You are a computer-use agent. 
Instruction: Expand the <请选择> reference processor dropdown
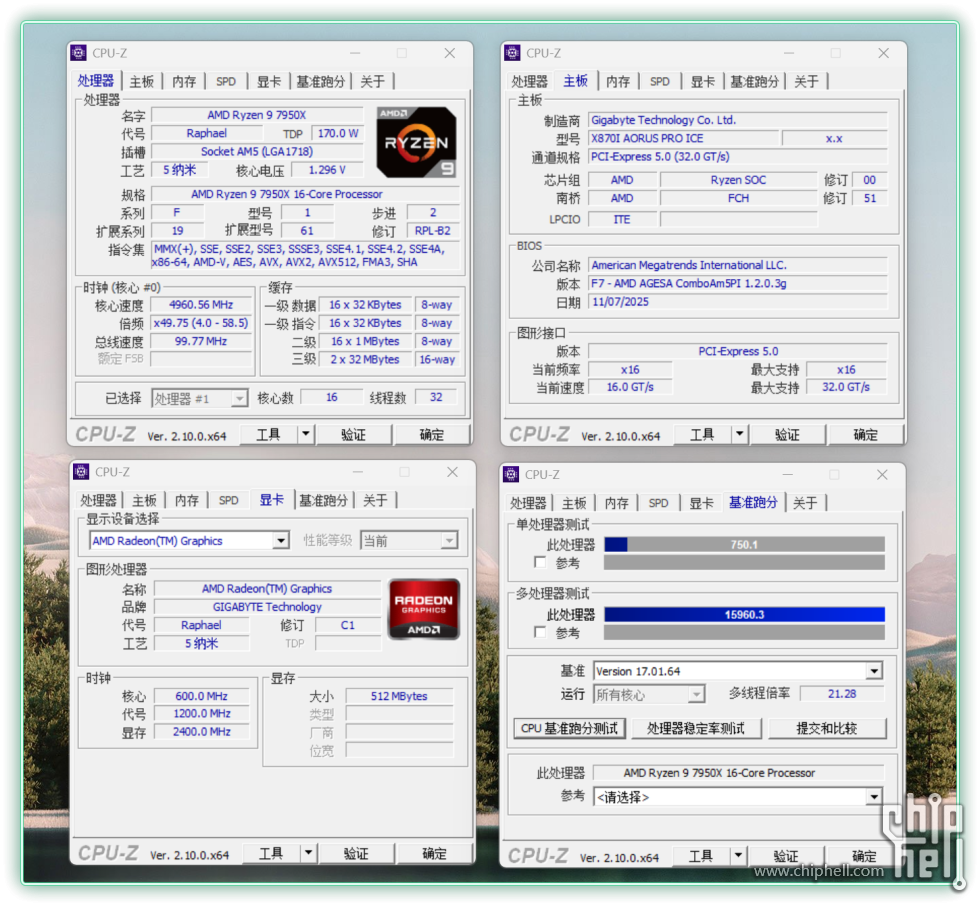(x=874, y=797)
